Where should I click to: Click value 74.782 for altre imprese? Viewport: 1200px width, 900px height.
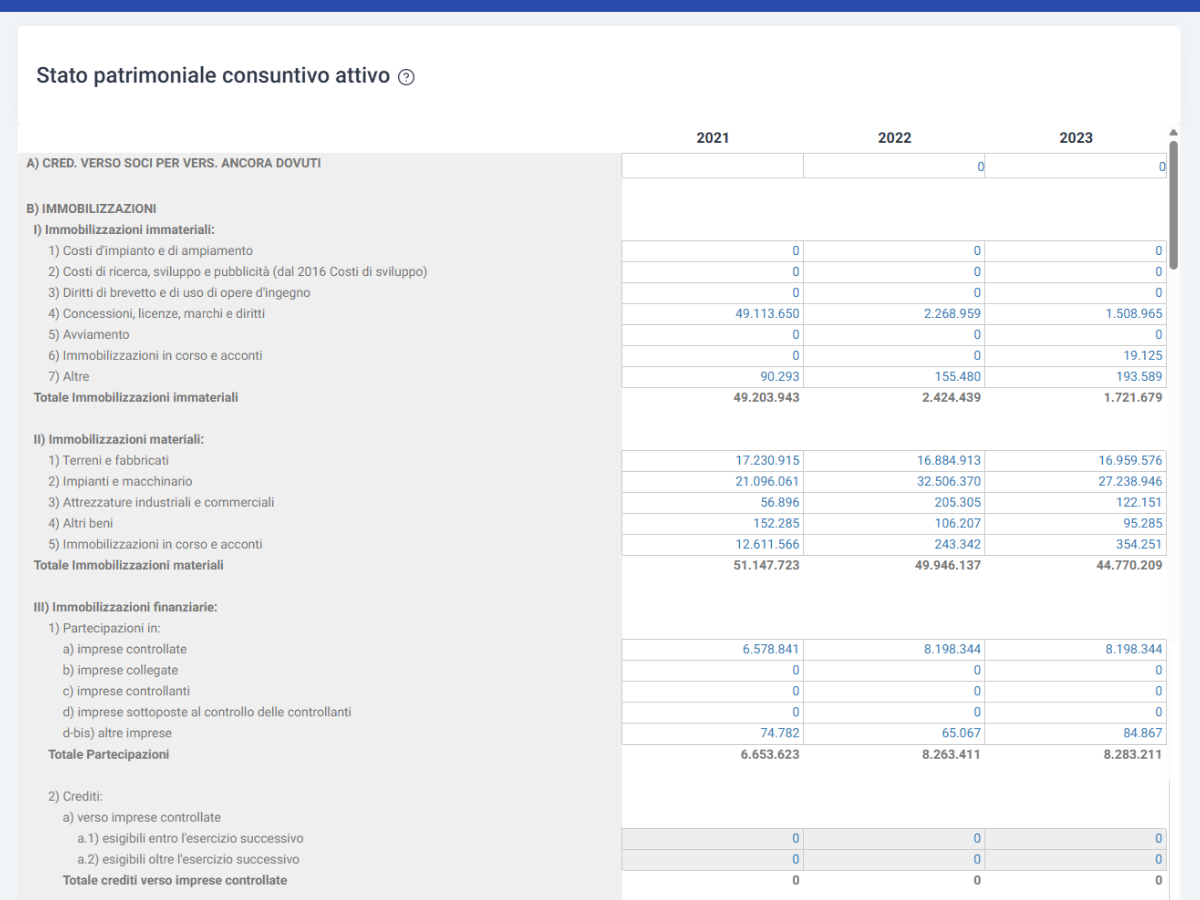(x=780, y=734)
